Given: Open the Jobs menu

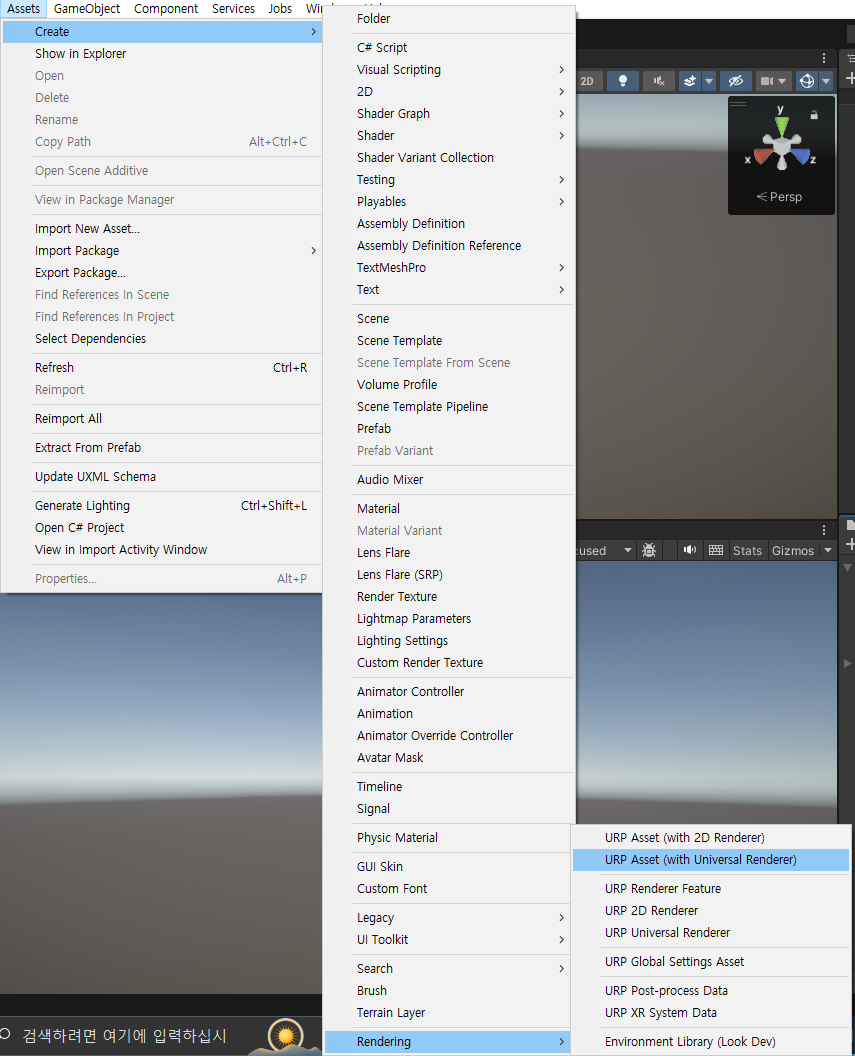Looking at the screenshot, I should pos(280,9).
